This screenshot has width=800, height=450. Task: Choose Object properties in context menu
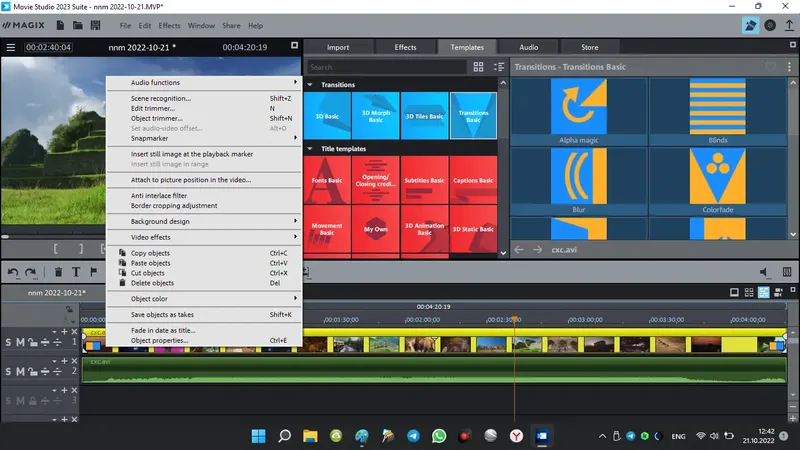[x=204, y=341]
